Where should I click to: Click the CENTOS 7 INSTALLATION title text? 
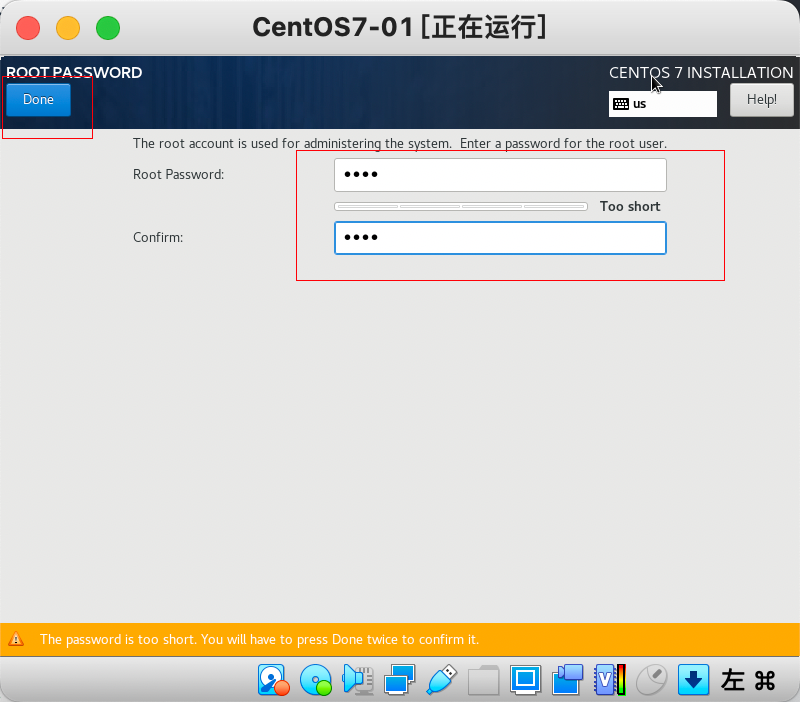click(701, 72)
